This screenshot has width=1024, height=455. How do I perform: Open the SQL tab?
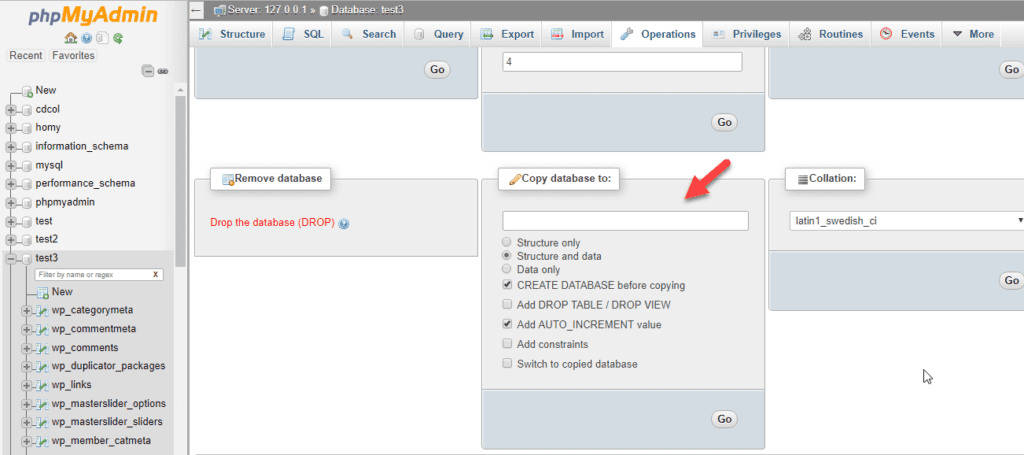point(303,35)
